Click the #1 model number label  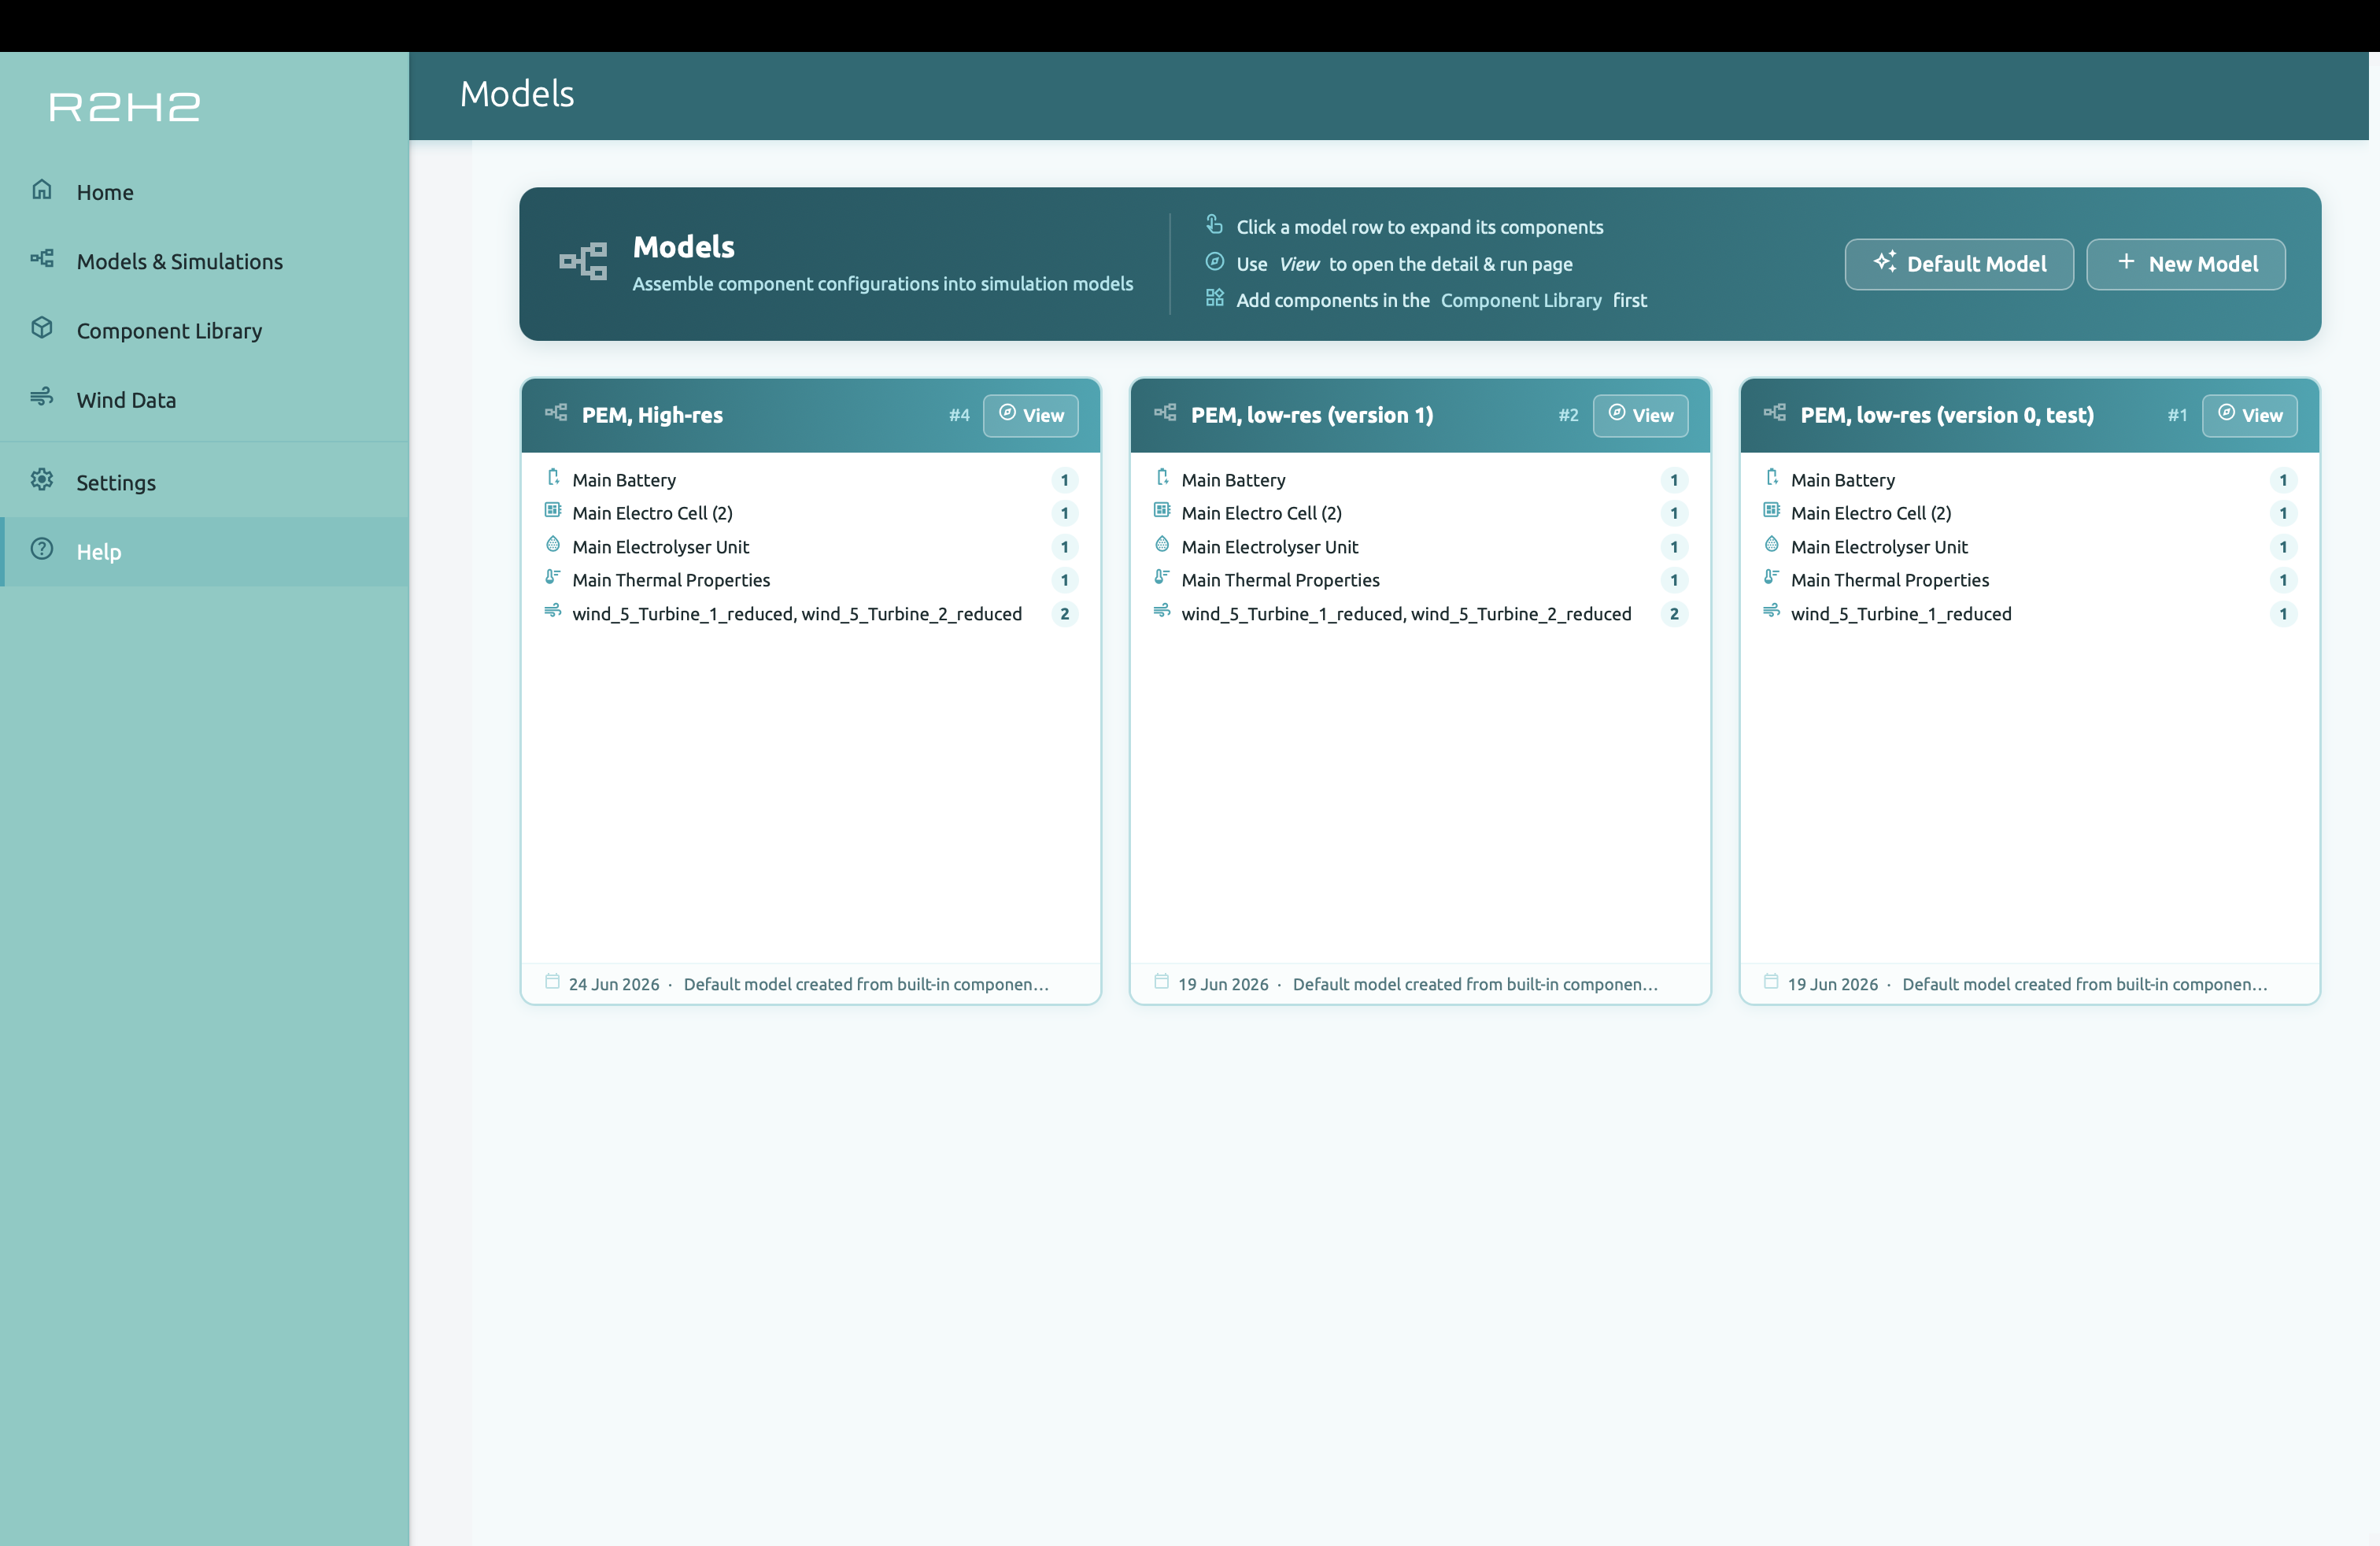[x=2178, y=415]
